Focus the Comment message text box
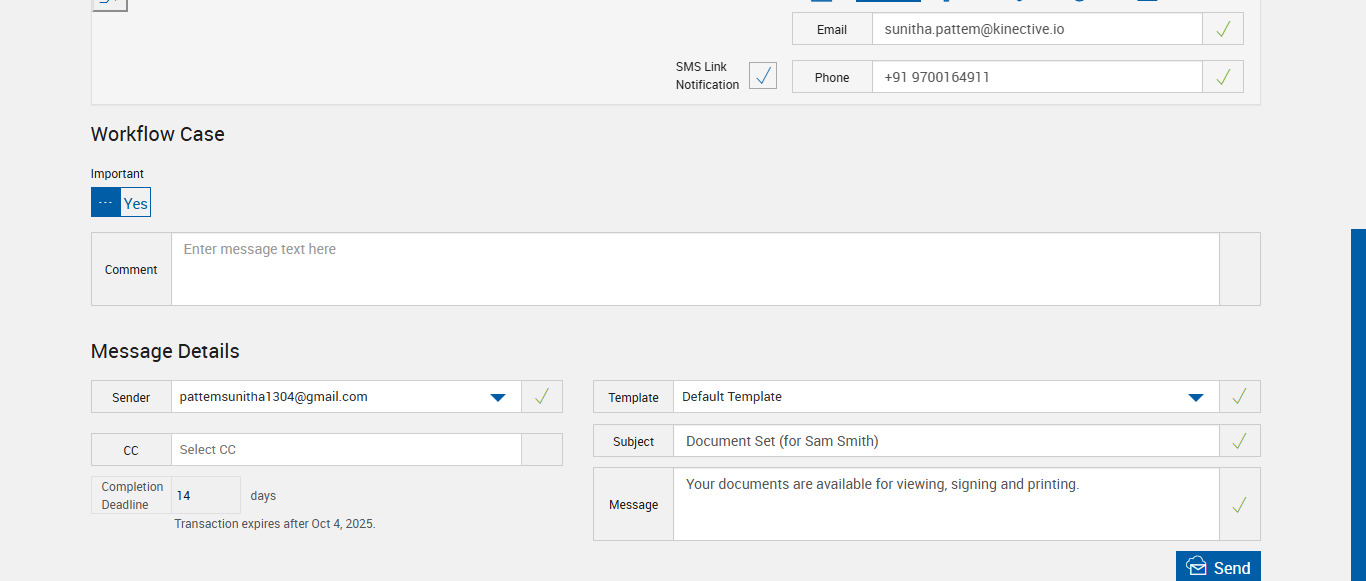 click(695, 269)
